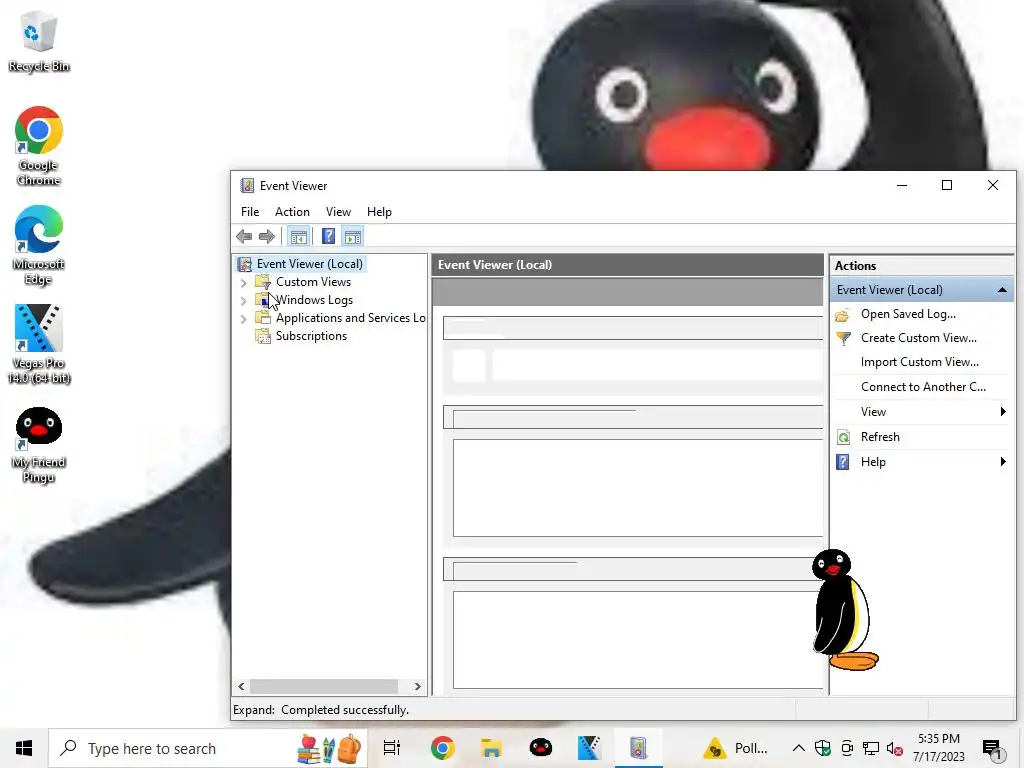Click the Create Custom View funnel icon
This screenshot has height=768, width=1024.
(843, 338)
